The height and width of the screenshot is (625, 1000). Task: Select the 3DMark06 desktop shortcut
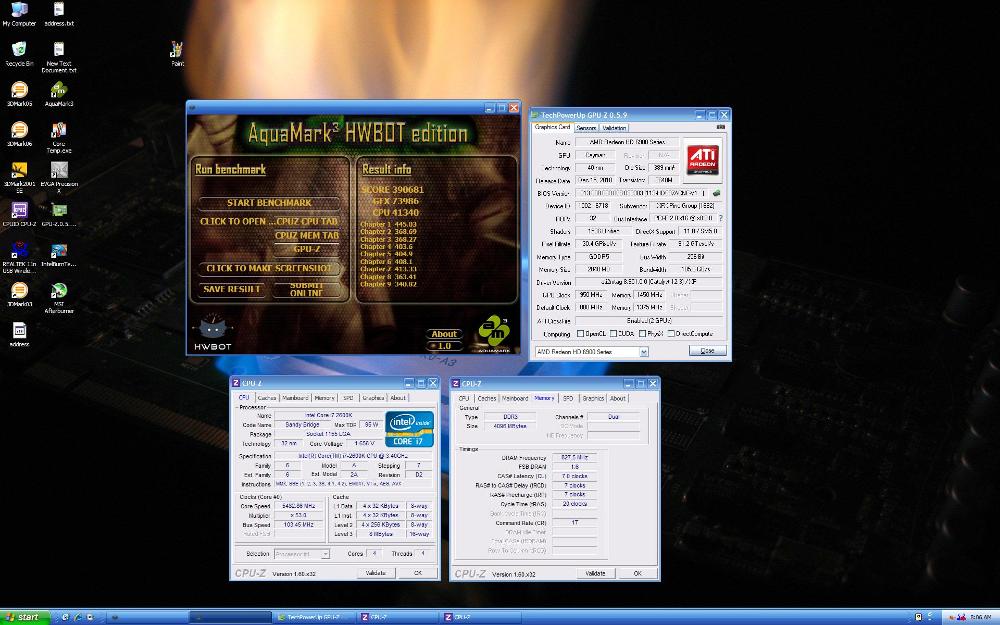click(19, 134)
